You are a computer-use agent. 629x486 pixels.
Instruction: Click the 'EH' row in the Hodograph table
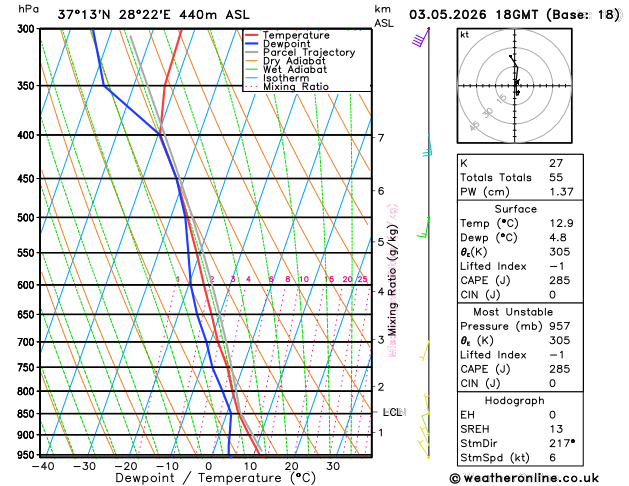point(520,415)
